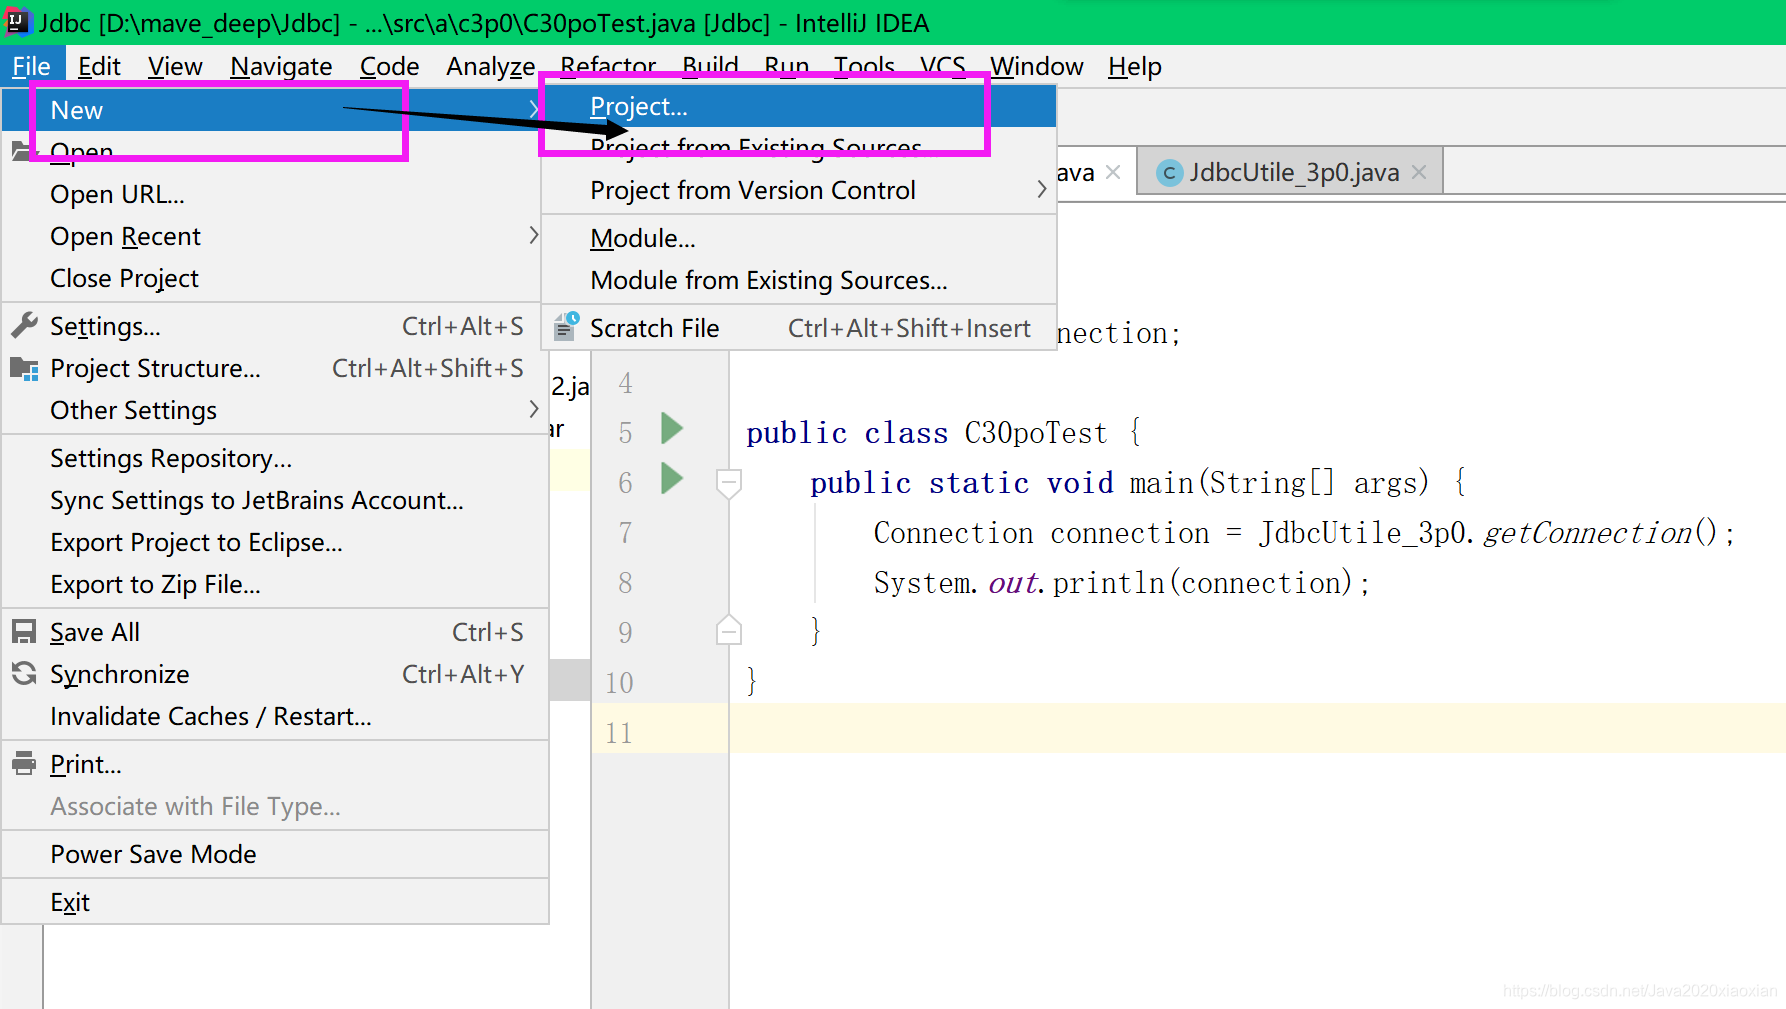Click the Print printer icon
This screenshot has width=1786, height=1009.
[24, 764]
